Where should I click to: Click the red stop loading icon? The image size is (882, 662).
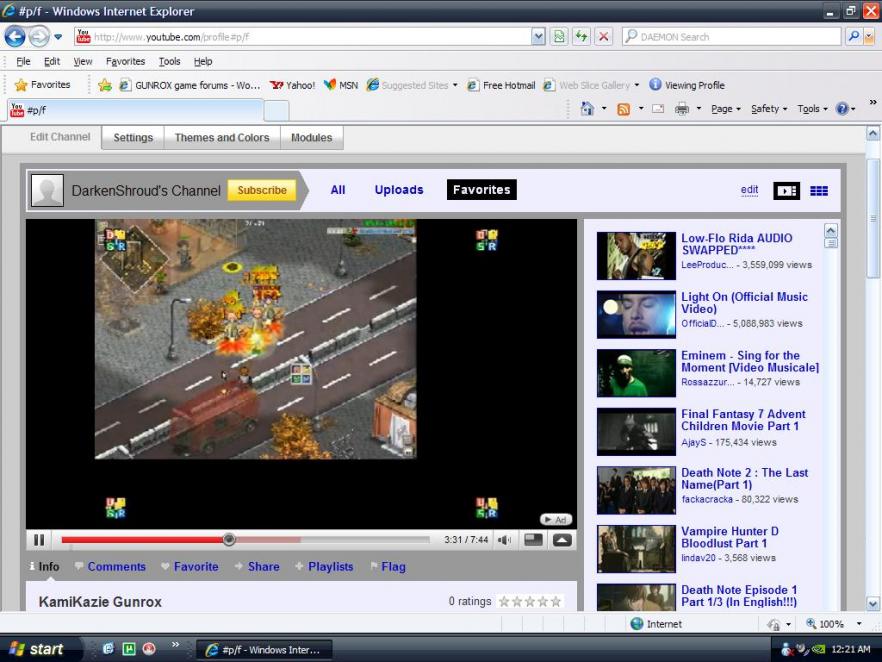tap(603, 37)
